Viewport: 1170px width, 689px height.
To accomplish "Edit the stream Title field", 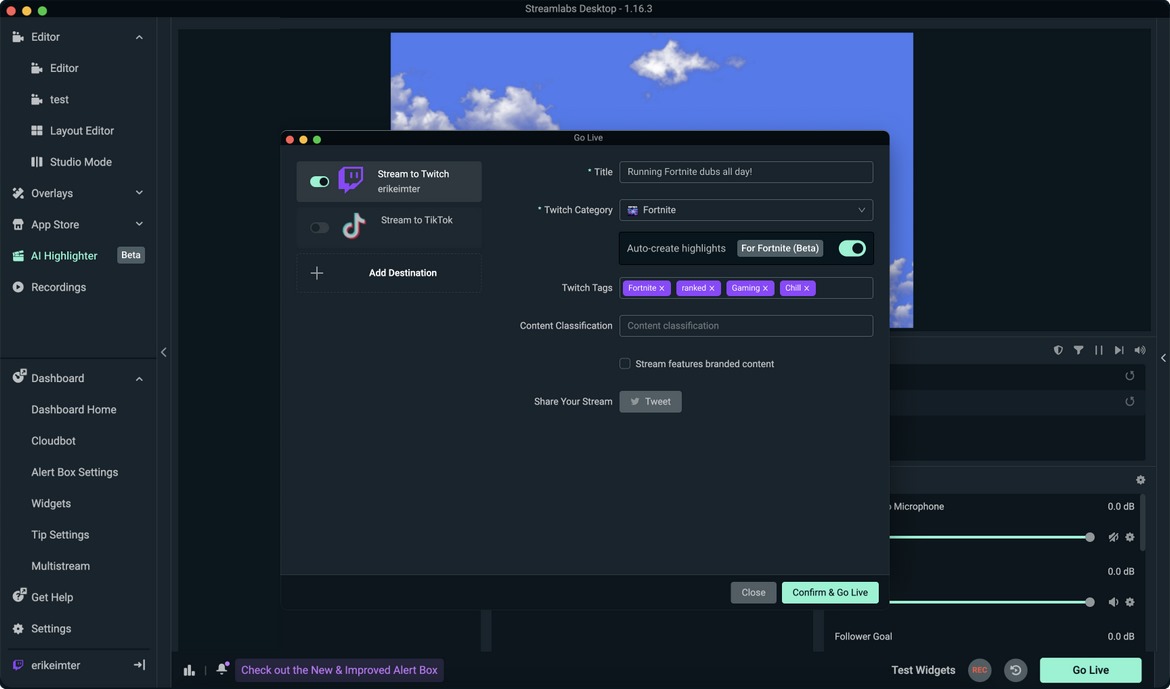I will 746,172.
